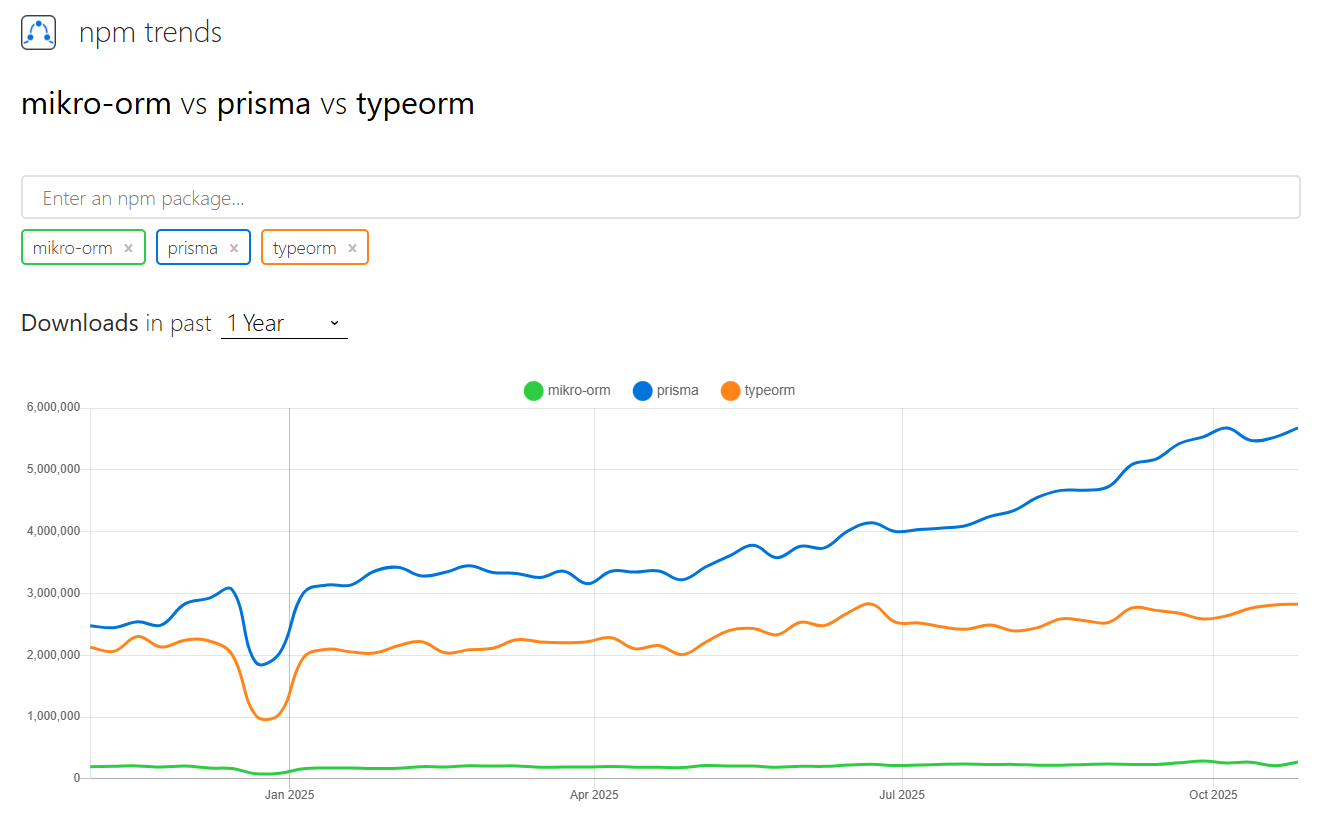The height and width of the screenshot is (824, 1334).
Task: Open the 1 Year time range dropdown
Action: (x=270, y=323)
